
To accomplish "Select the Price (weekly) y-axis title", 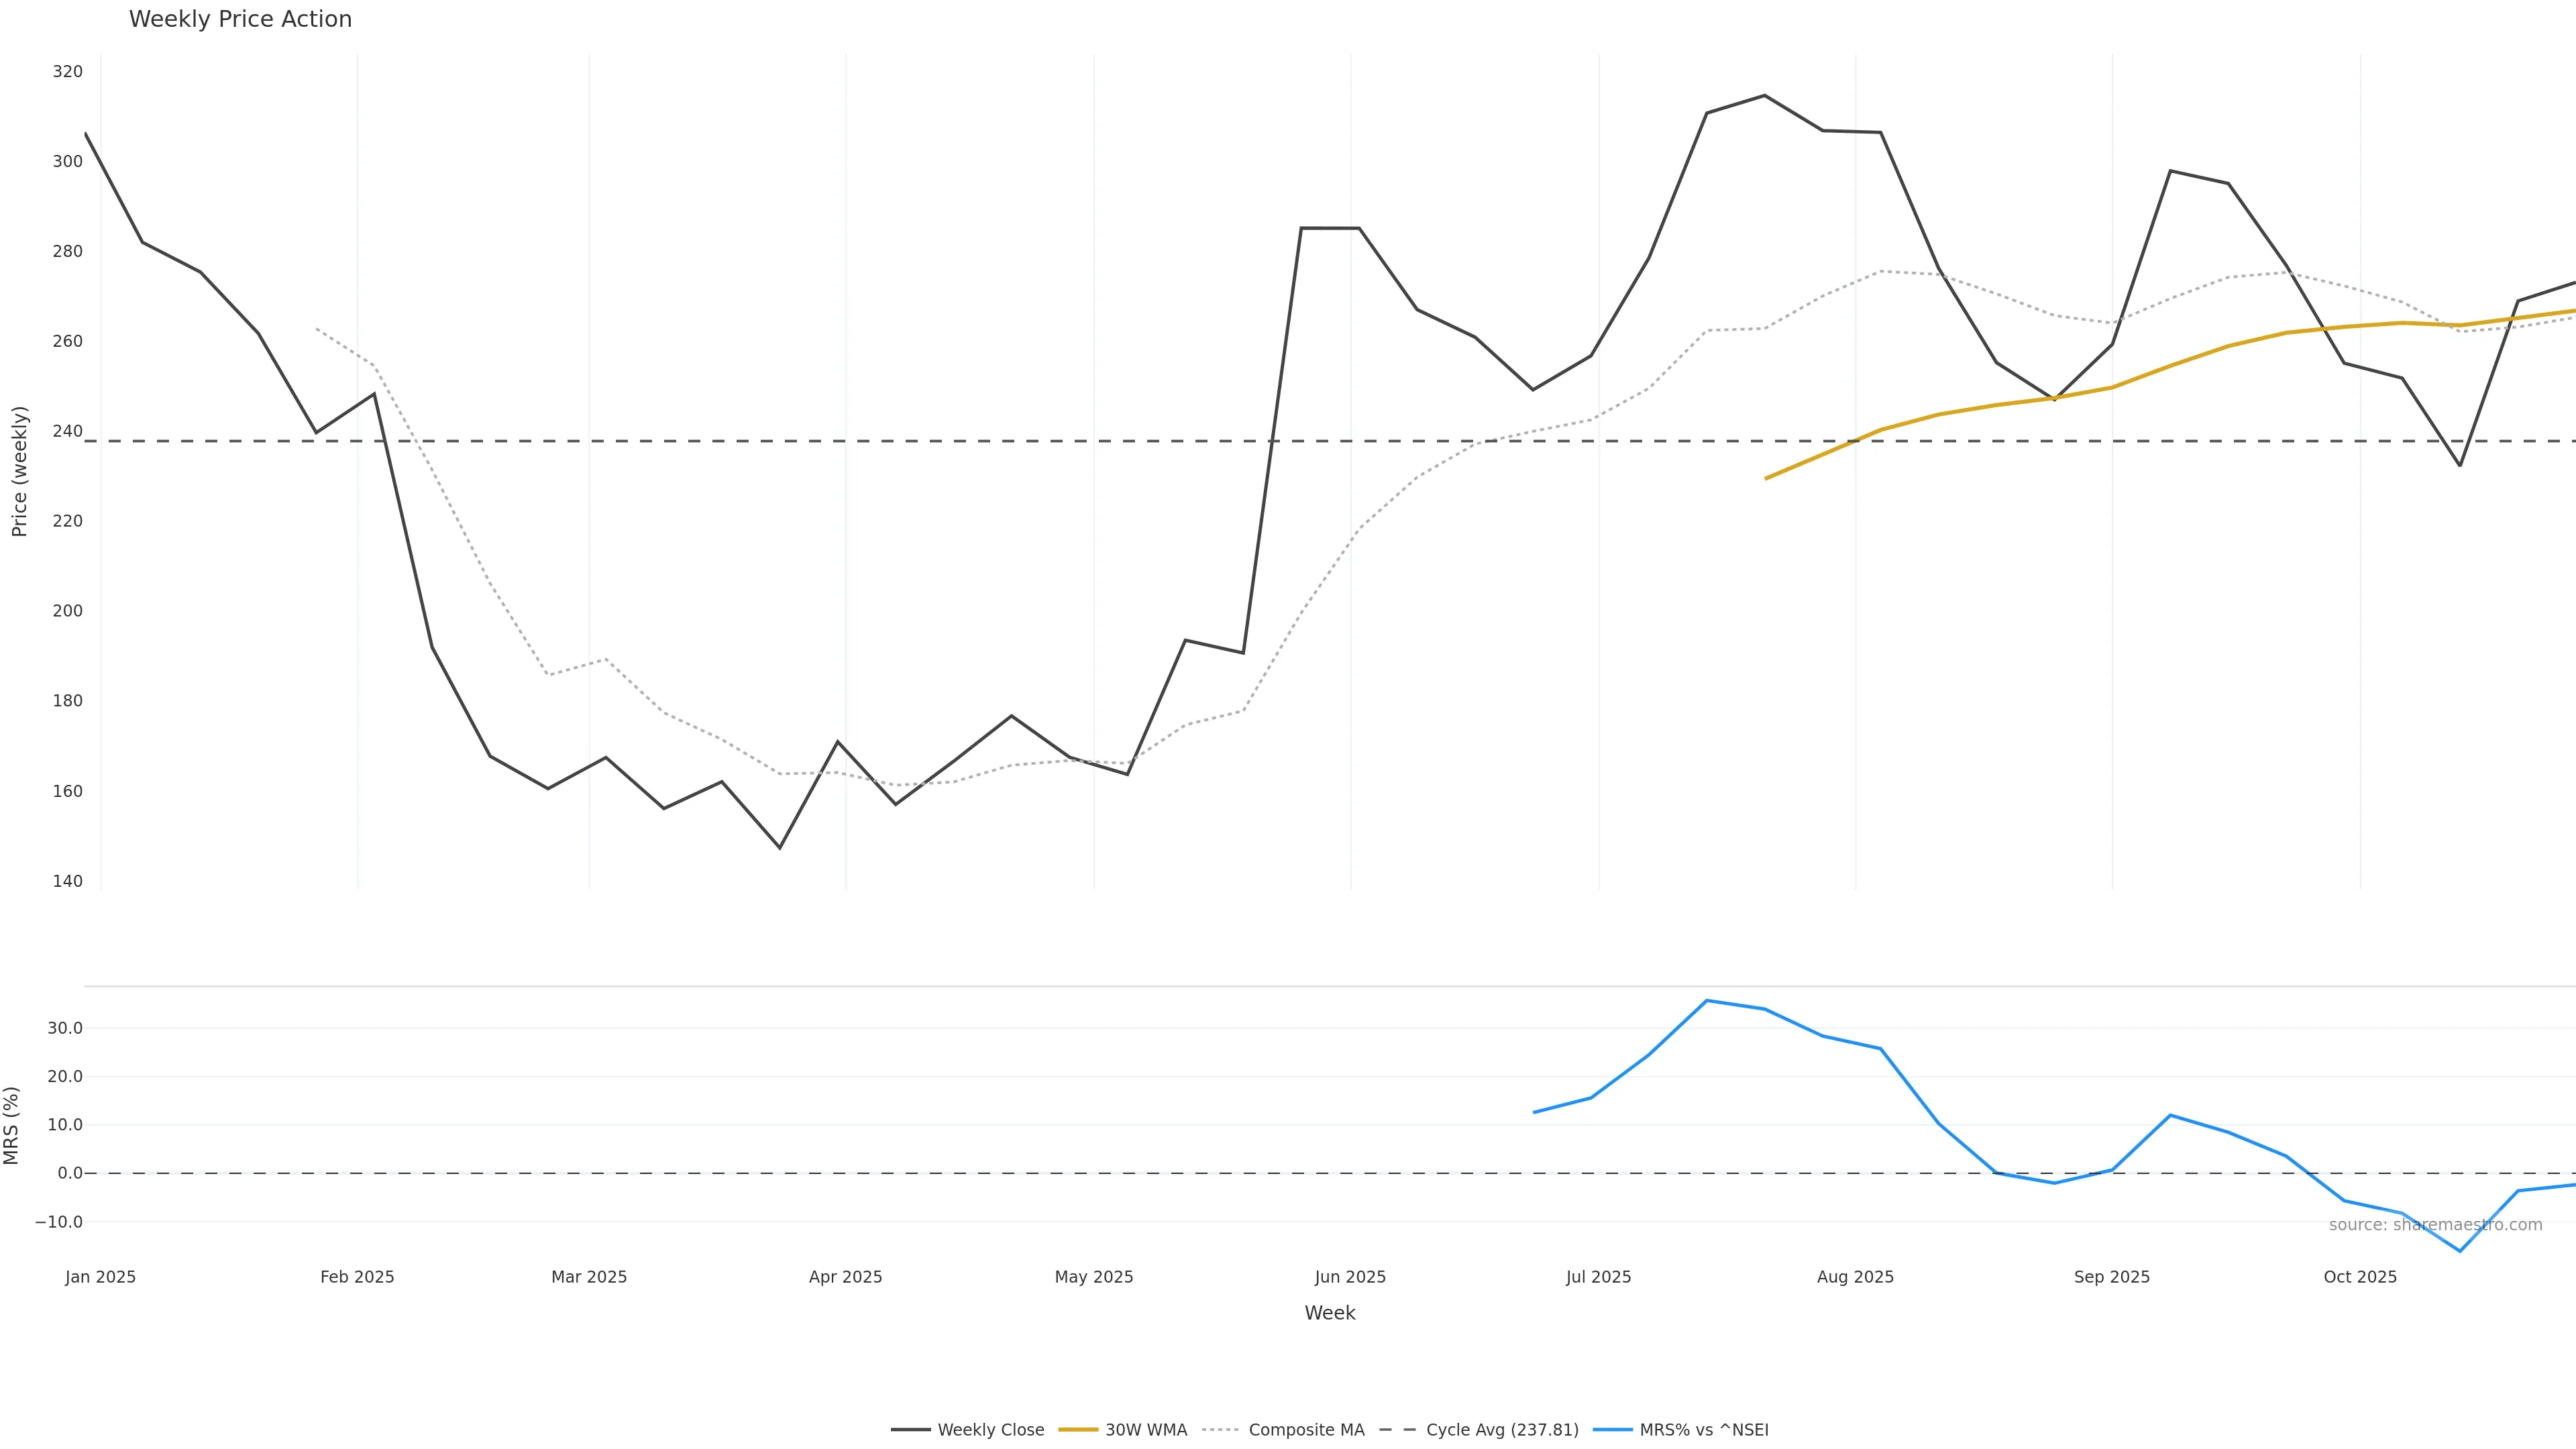I will click(x=19, y=471).
